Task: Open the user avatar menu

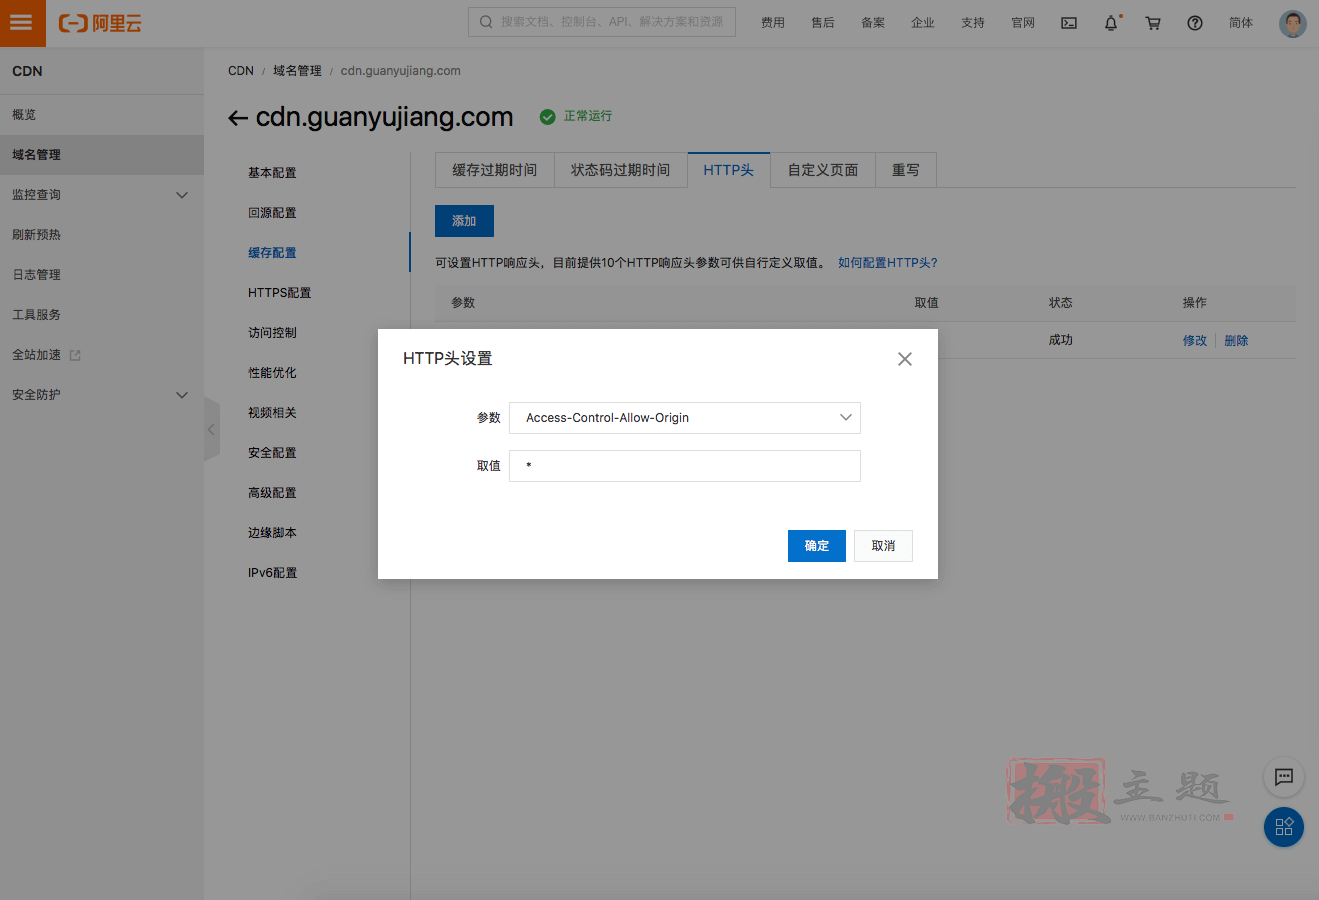Action: 1293,23
